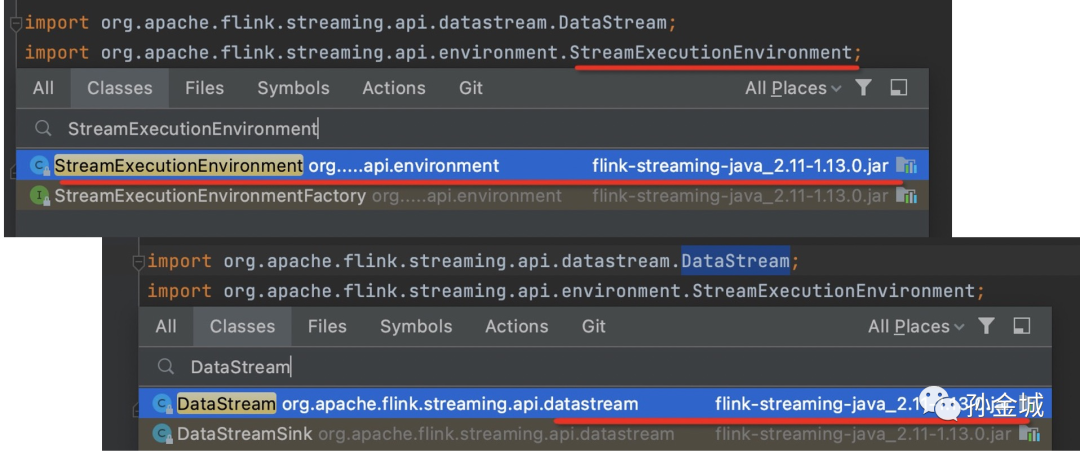Click the interface icon of the StreamExecutionEnvironmentFactory result
The image size is (1080, 453).
click(x=40, y=196)
